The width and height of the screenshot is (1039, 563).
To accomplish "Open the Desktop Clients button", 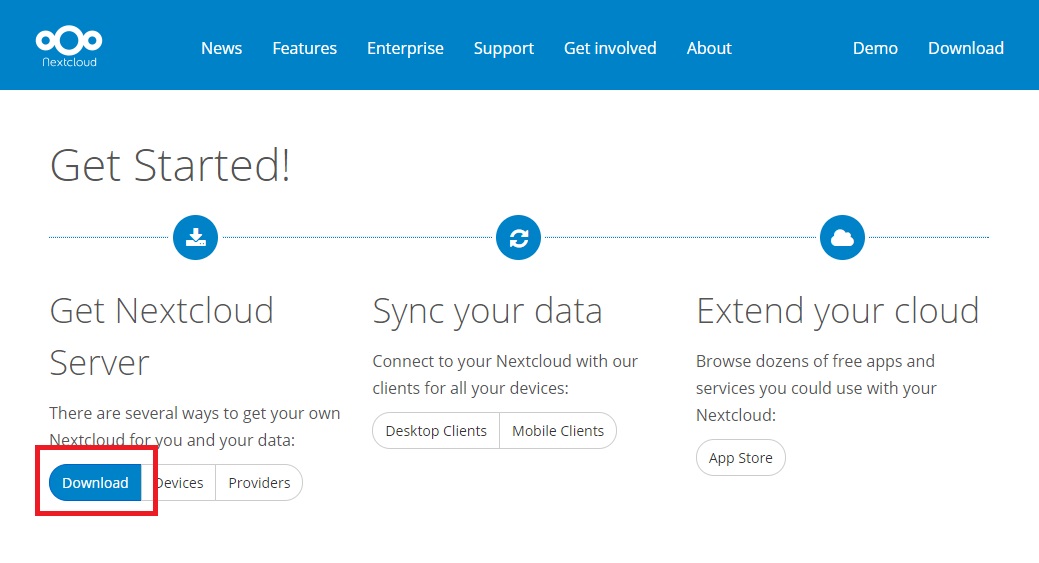I will (436, 431).
